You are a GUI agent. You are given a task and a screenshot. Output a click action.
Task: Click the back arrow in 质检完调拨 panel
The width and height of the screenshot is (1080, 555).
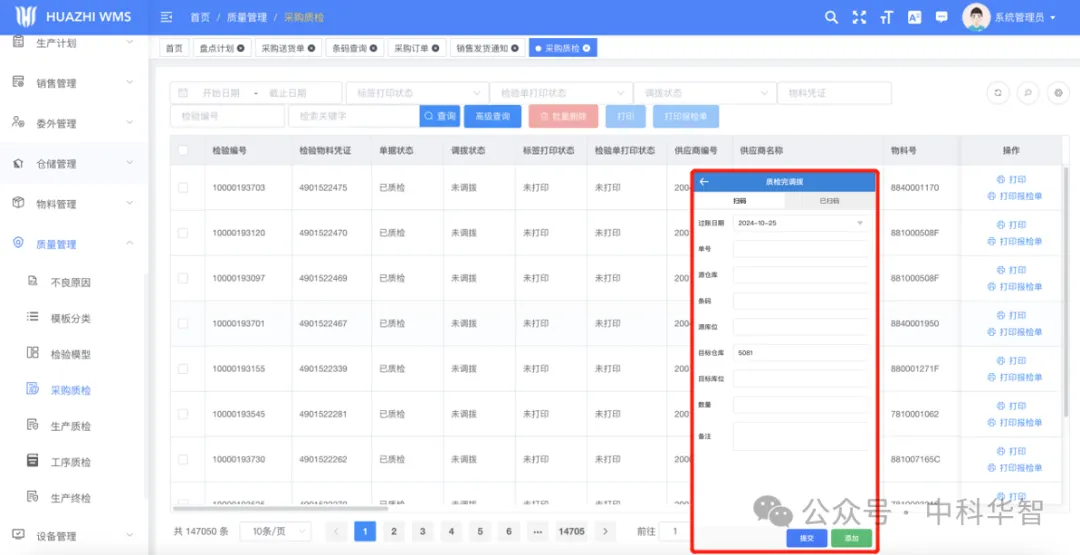tap(704, 182)
